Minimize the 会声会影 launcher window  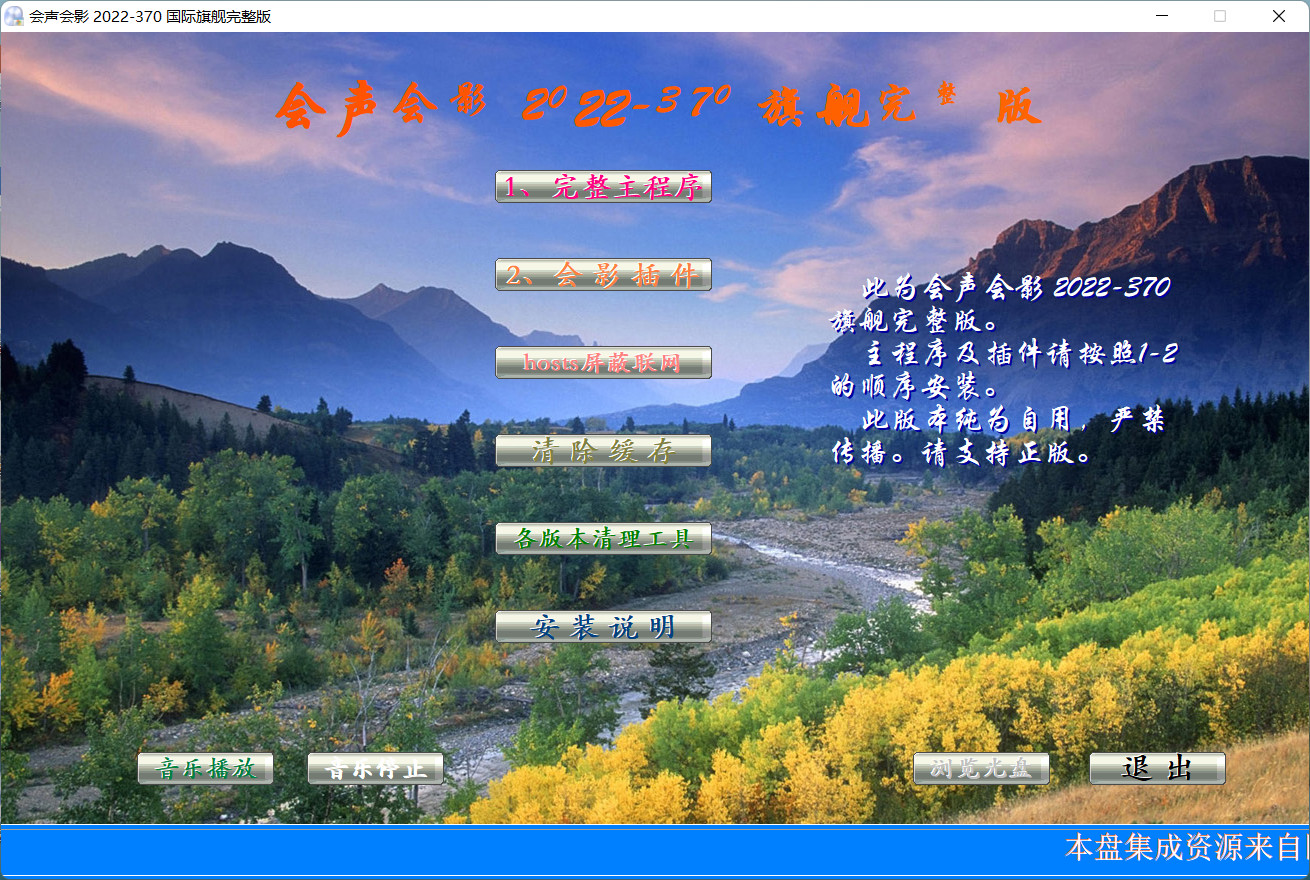click(x=1161, y=16)
